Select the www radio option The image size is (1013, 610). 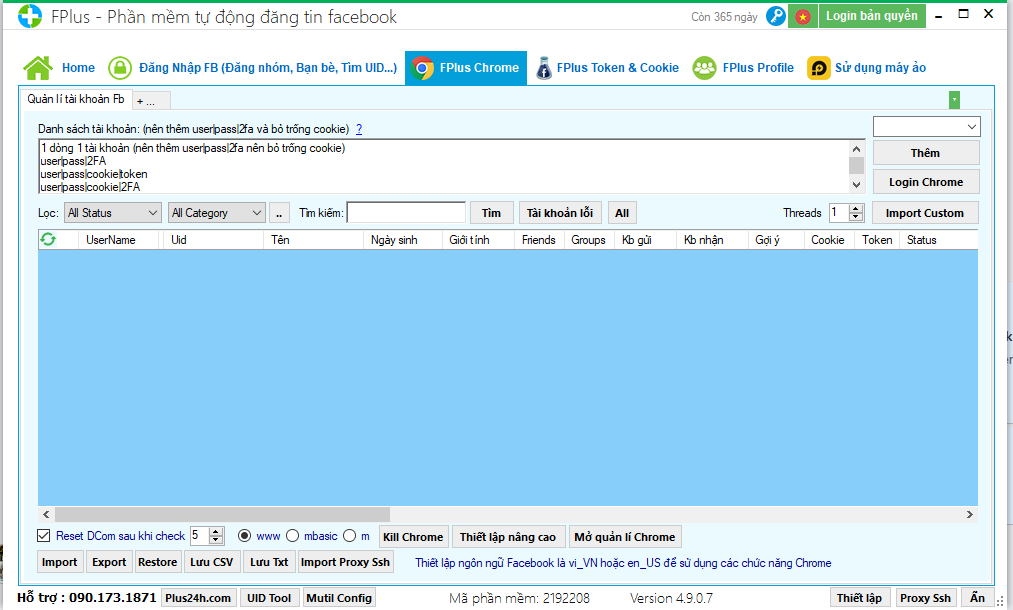click(x=244, y=536)
